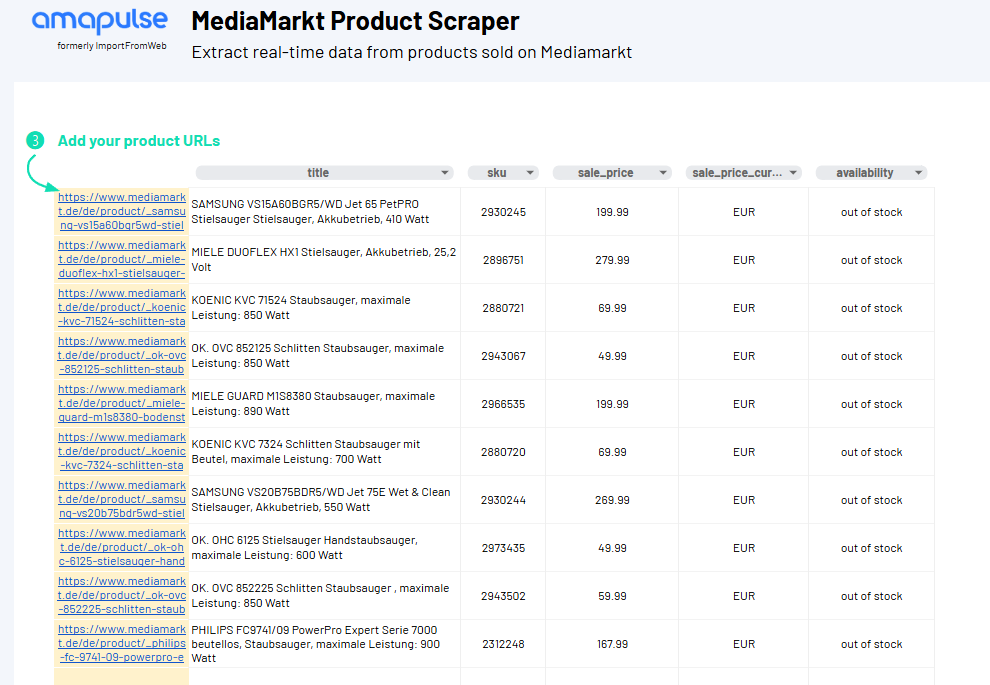990x685 pixels.
Task: Select the MIELE DUOFLEX HX1 Stielsauger title cell
Action: click(325, 259)
